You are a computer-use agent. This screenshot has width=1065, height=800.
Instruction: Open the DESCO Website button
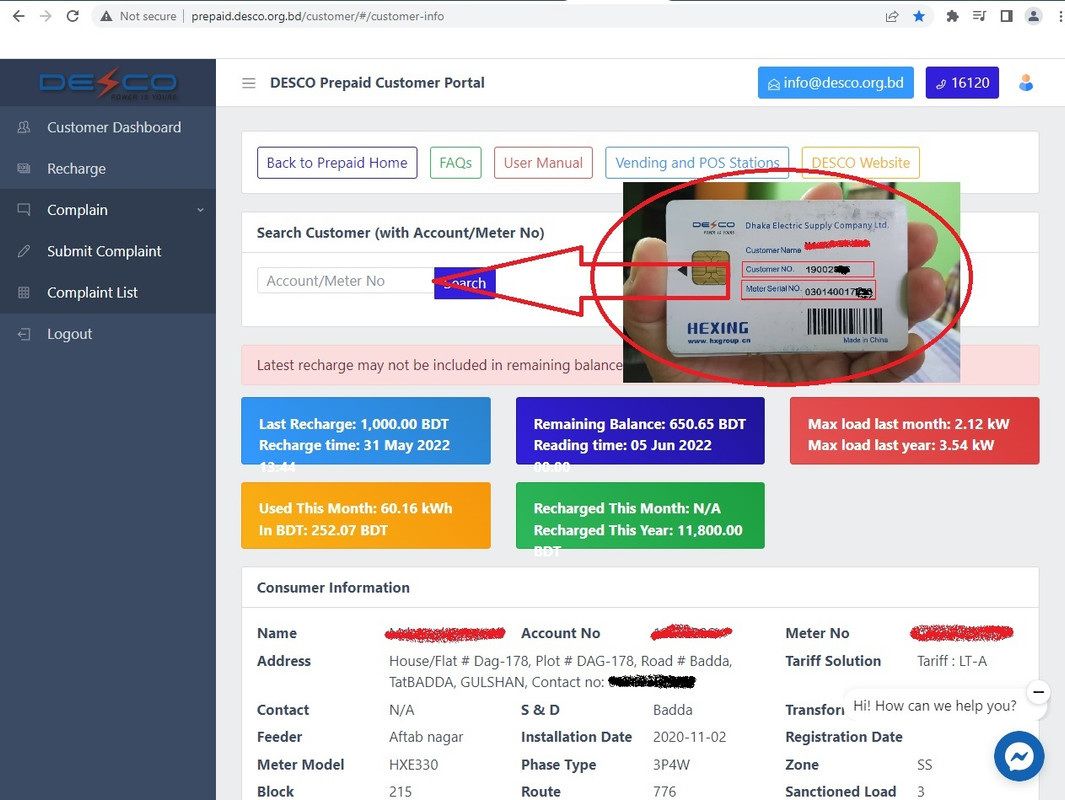[861, 163]
